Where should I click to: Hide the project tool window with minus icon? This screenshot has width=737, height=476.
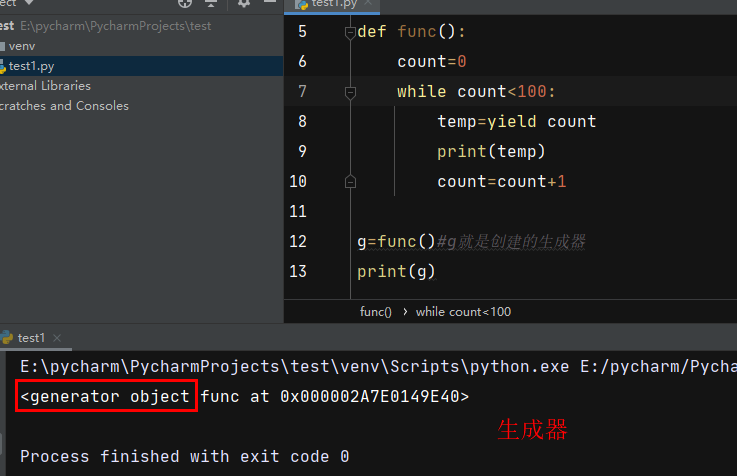270,2
